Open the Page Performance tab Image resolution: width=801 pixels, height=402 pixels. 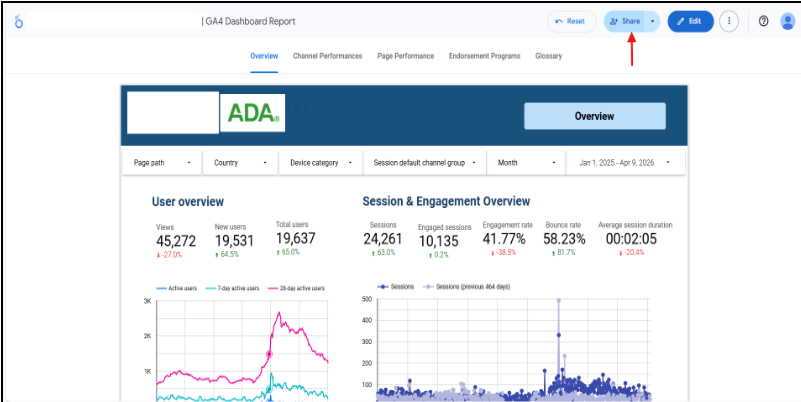(x=406, y=56)
